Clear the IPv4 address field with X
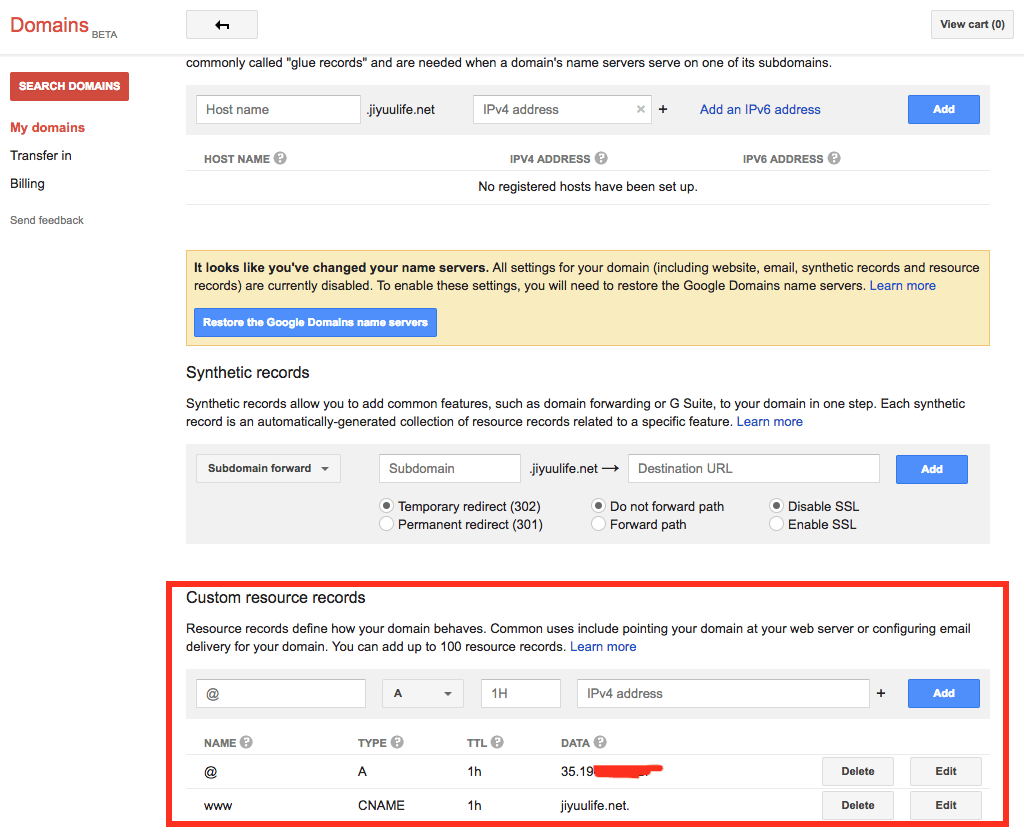Viewport: 1024px width, 832px height. (x=641, y=110)
